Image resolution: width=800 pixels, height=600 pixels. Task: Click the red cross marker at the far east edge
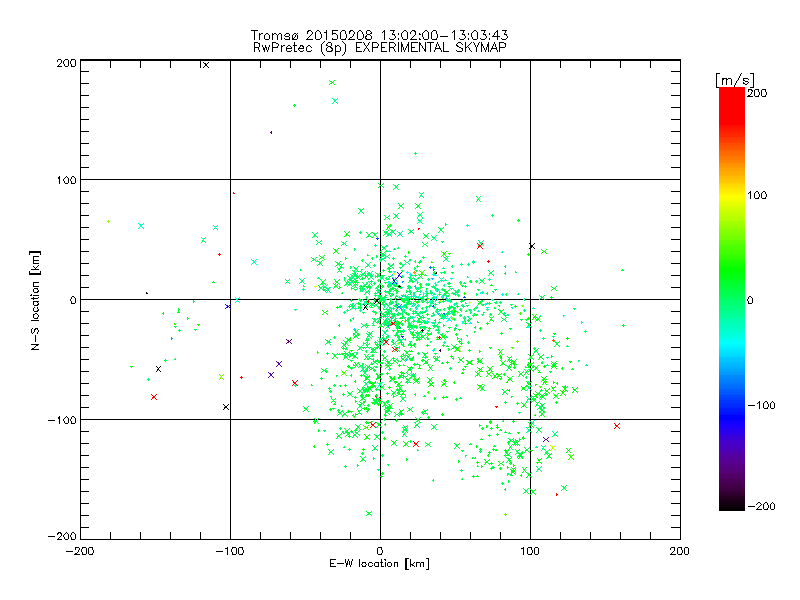[x=617, y=426]
